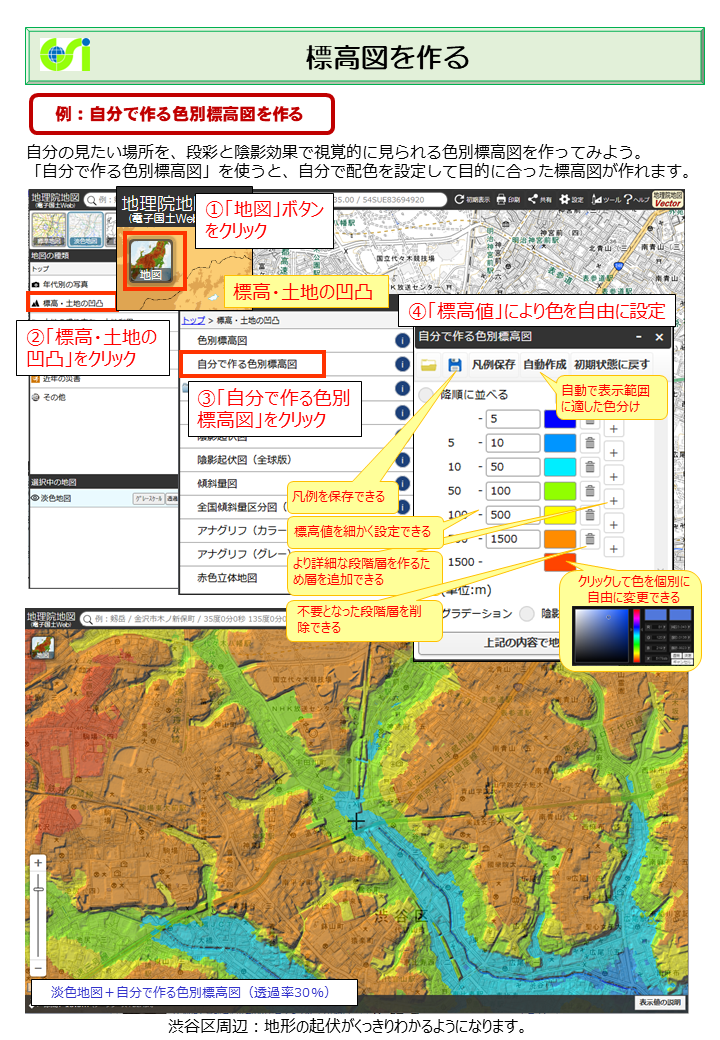
Task: Click the 初期状態に戻す button
Action: point(611,364)
